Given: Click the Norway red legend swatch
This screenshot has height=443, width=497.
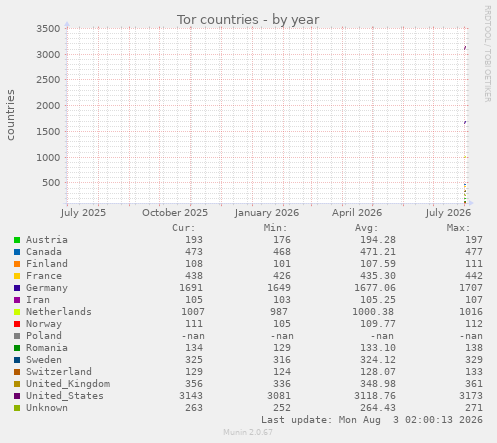Looking at the screenshot, I should click(x=17, y=324).
